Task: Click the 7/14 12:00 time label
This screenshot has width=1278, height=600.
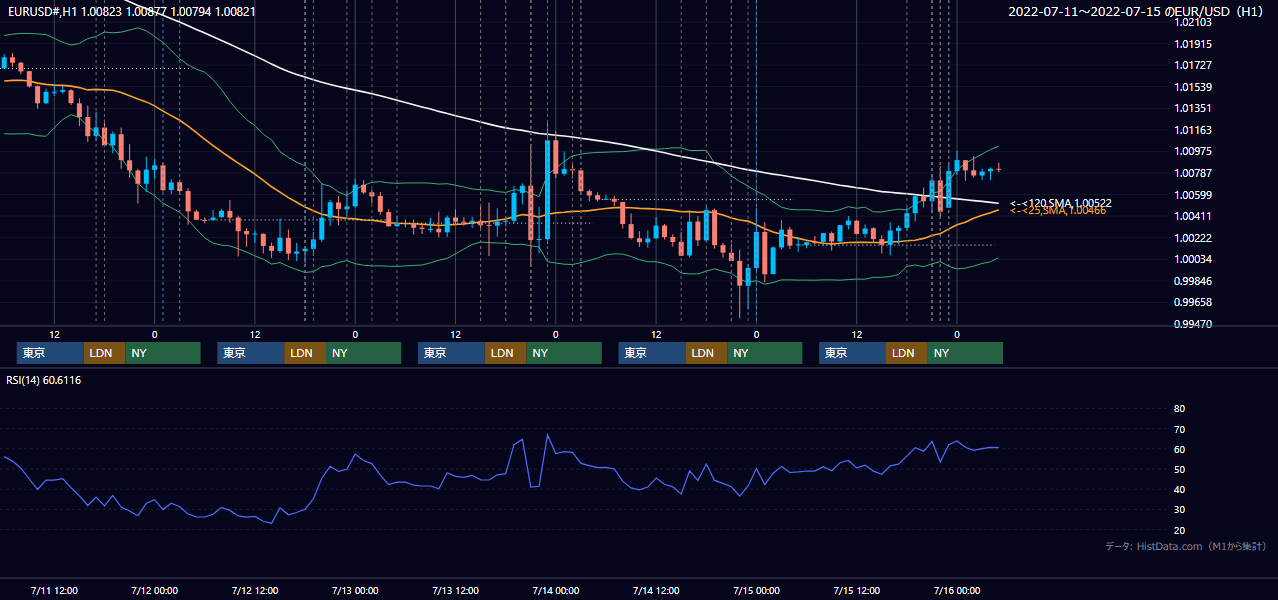Action: click(656, 590)
